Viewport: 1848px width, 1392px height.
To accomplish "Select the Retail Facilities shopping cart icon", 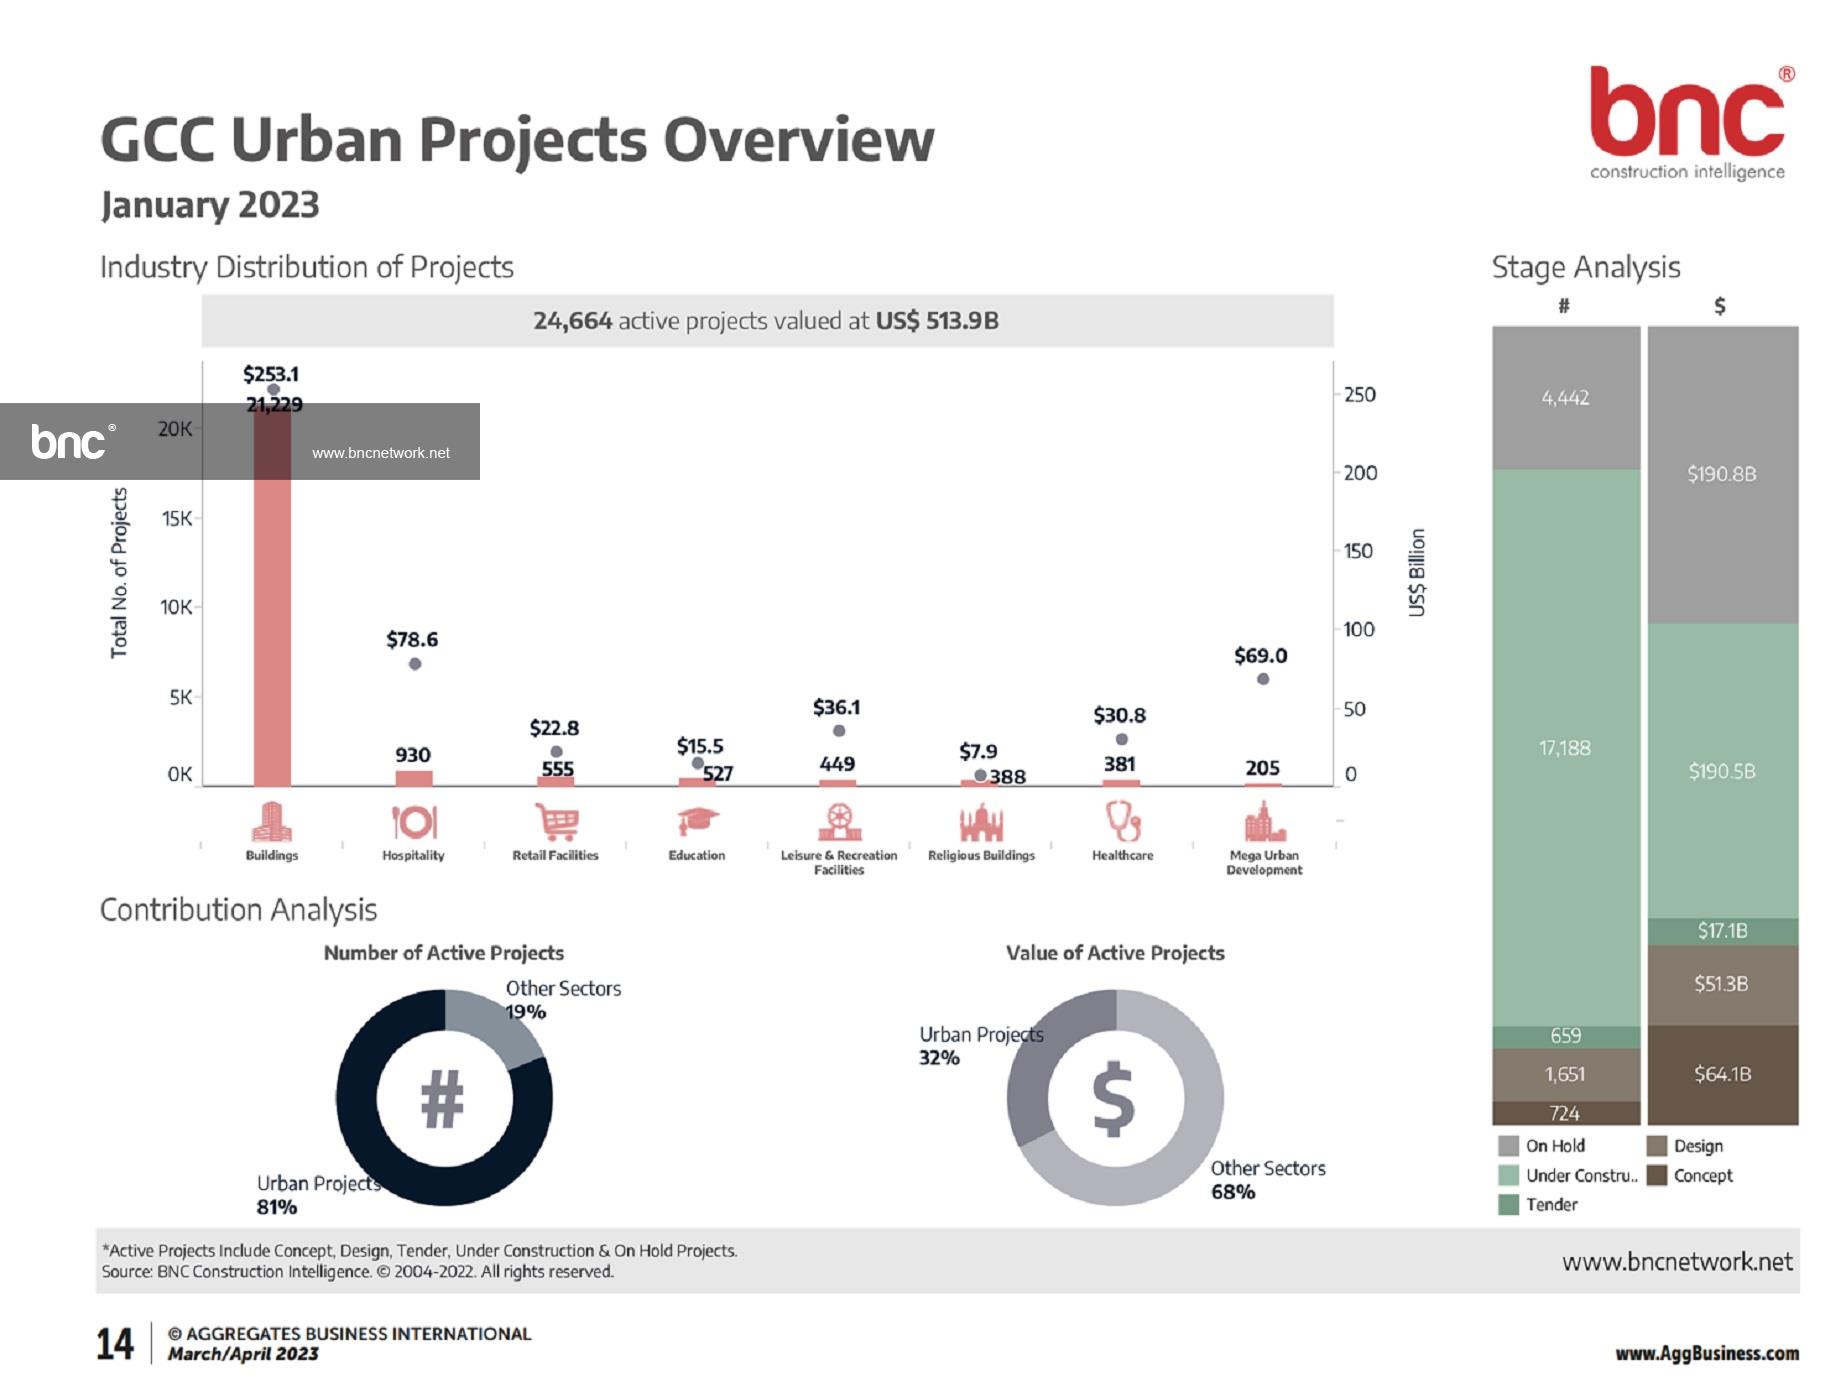I will (x=556, y=822).
